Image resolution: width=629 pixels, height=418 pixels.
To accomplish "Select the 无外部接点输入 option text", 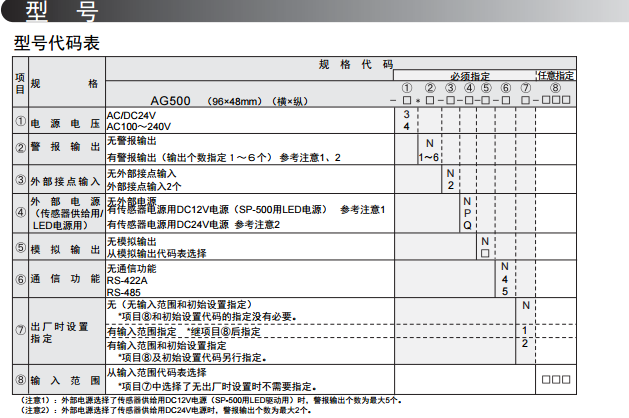I will 142,174.
